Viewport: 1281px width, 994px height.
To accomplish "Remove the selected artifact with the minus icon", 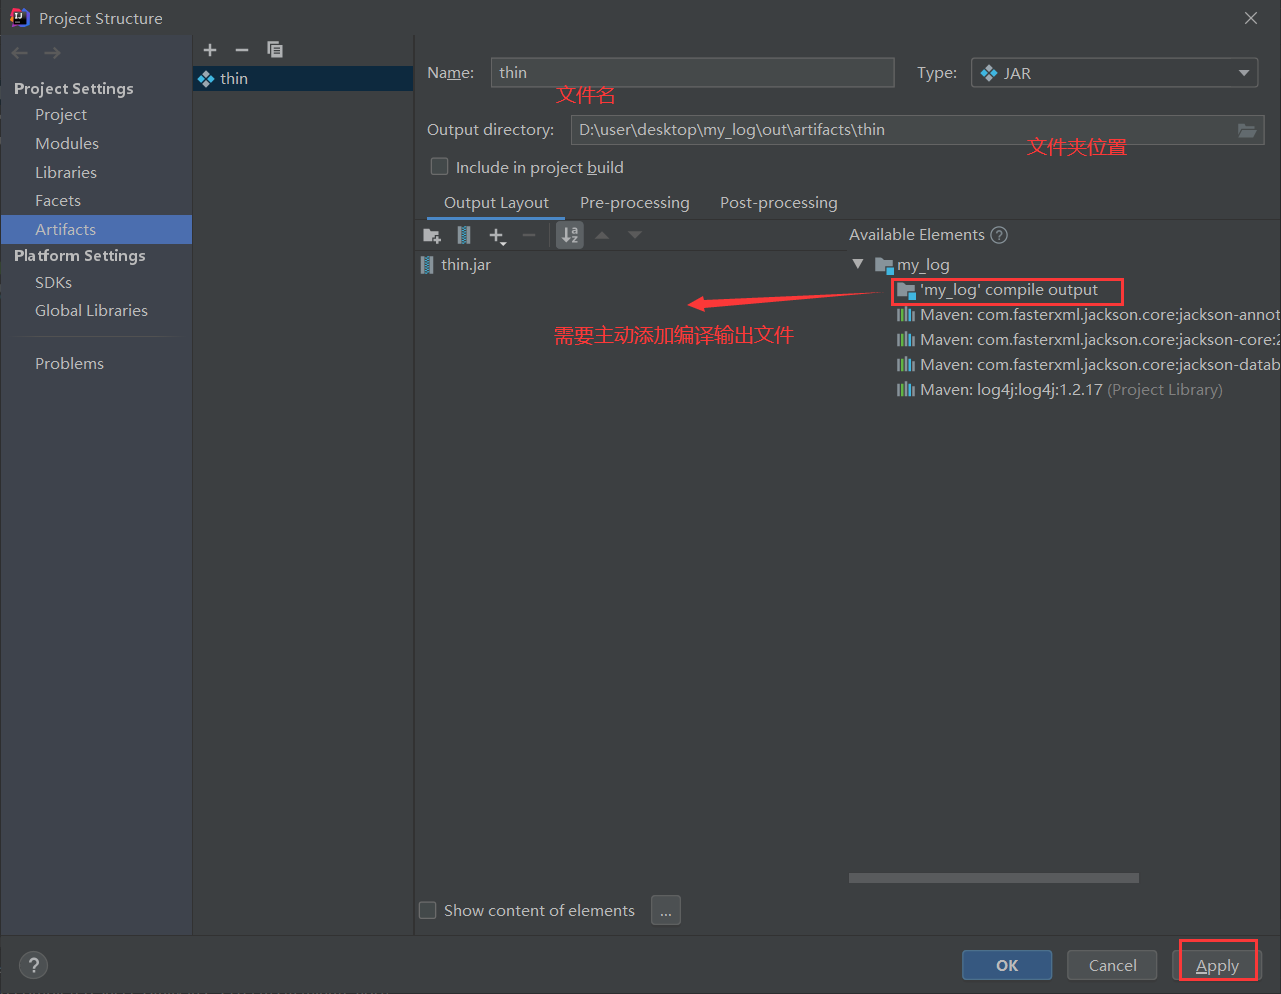I will [x=242, y=50].
